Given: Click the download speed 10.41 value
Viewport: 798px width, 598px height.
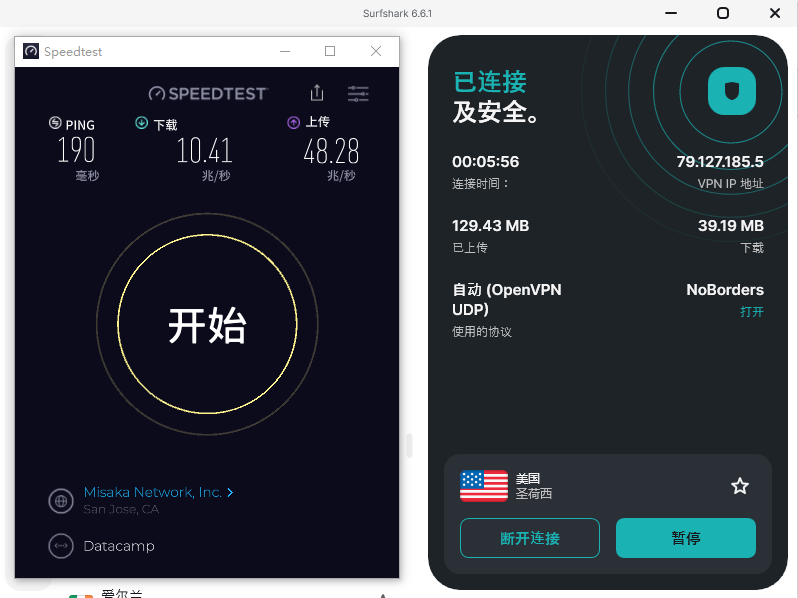Looking at the screenshot, I should tap(205, 151).
